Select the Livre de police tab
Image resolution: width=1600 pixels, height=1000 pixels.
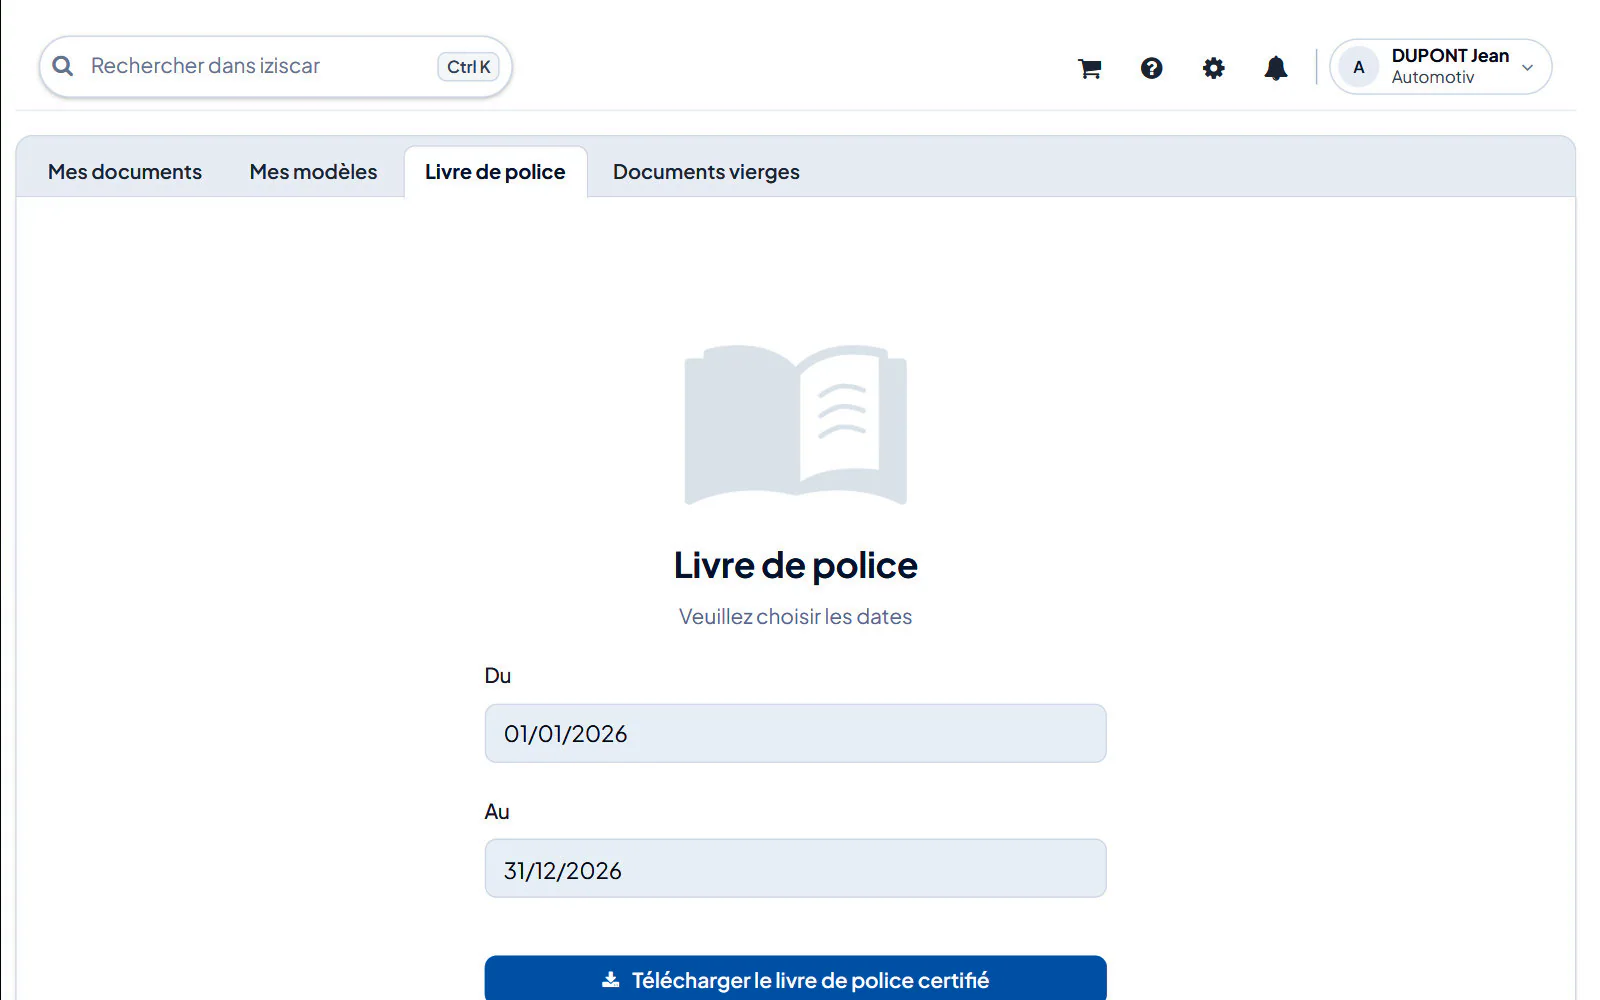tap(495, 172)
